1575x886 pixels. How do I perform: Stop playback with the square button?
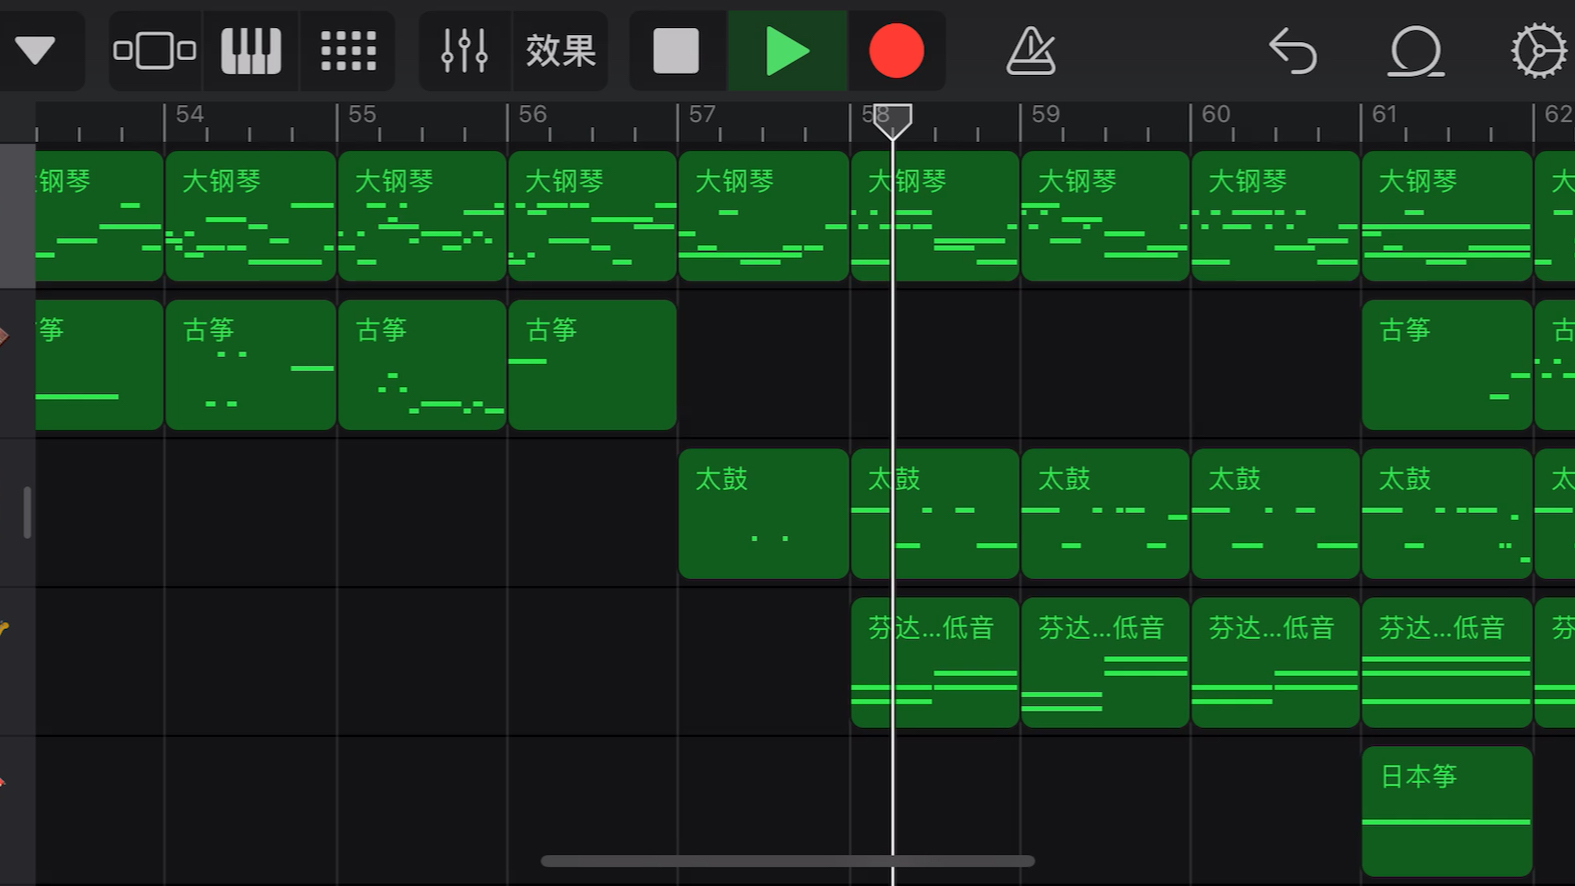(677, 50)
